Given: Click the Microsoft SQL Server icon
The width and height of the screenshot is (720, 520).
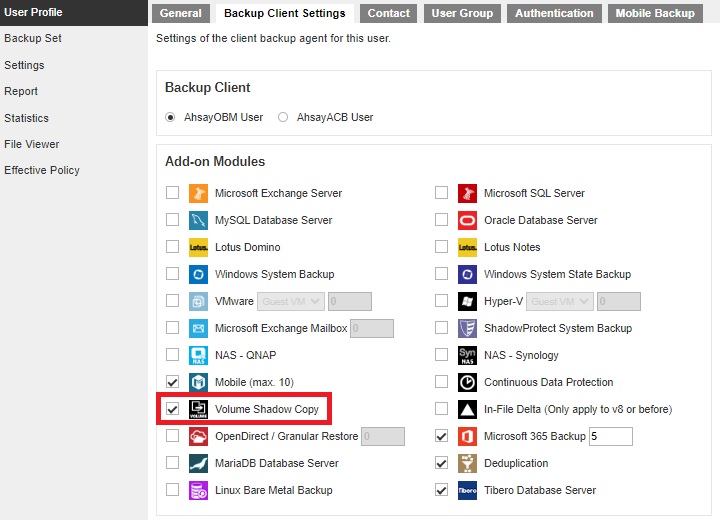Looking at the screenshot, I should click(x=467, y=193).
